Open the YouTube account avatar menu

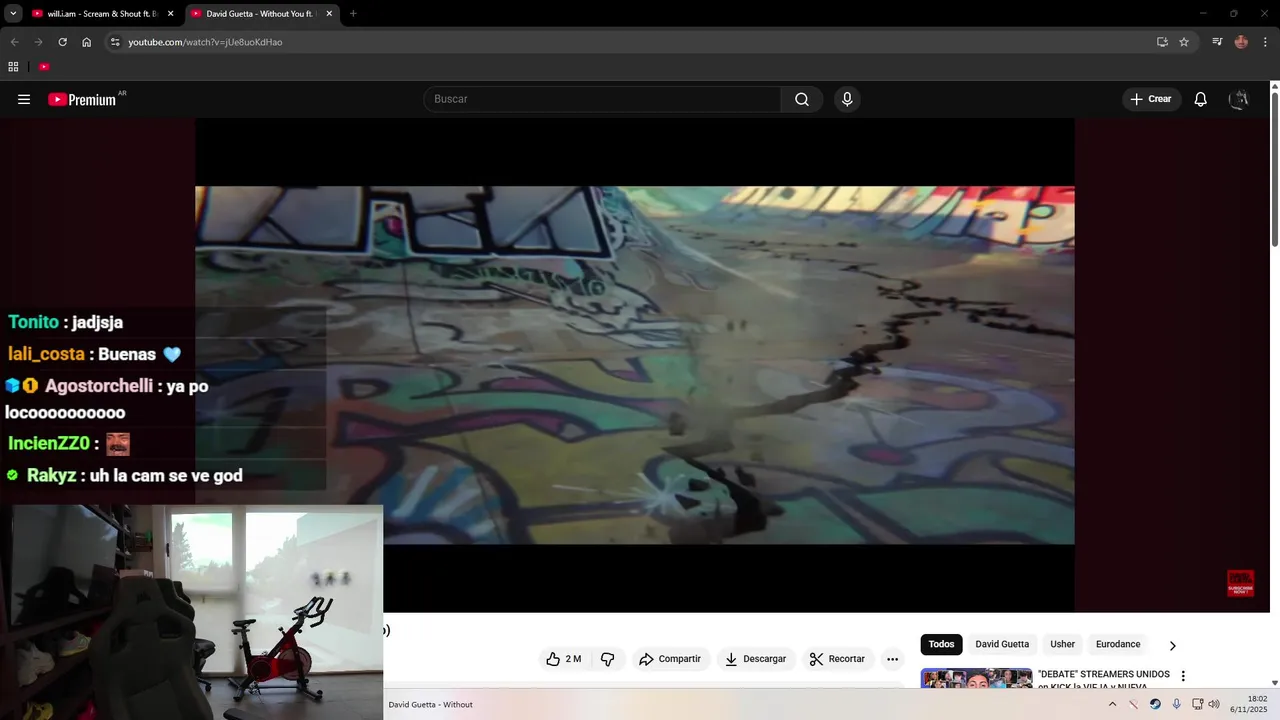pos(1239,99)
